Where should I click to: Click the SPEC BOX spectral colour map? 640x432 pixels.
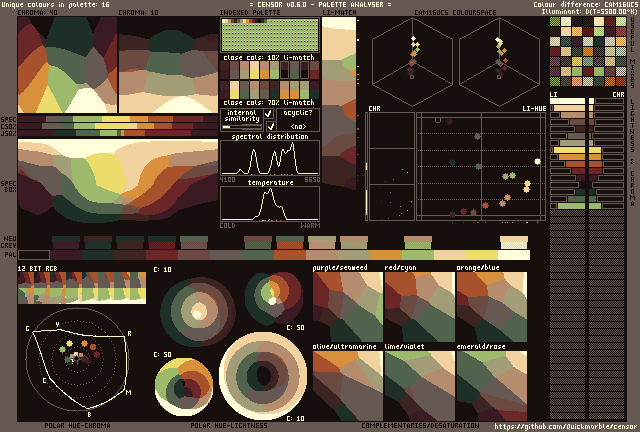click(x=118, y=181)
